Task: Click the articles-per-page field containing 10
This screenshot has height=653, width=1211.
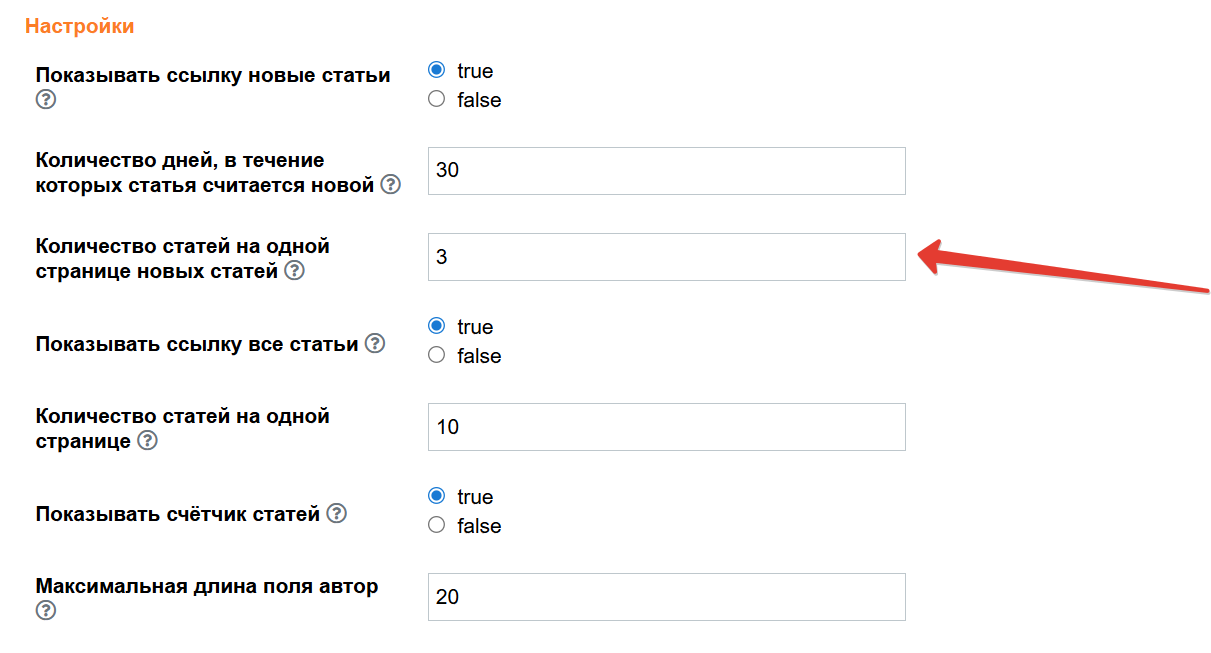Action: (666, 427)
